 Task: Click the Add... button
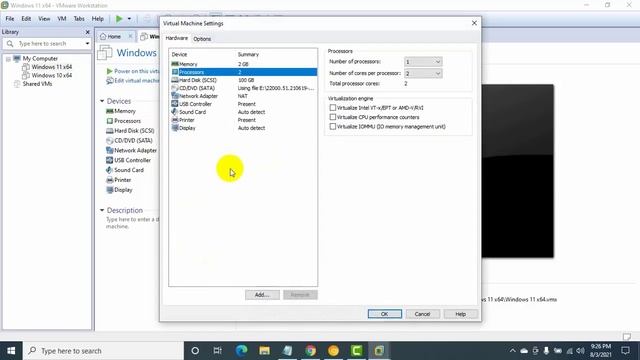coord(262,295)
